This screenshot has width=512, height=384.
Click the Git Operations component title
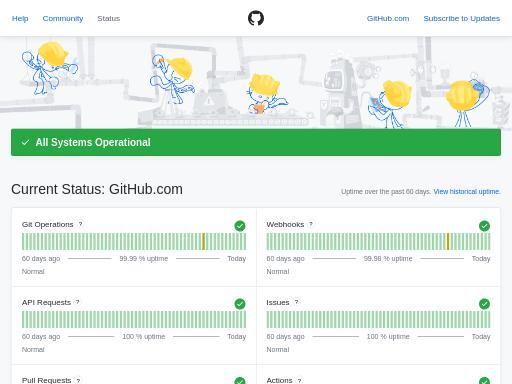click(x=47, y=224)
